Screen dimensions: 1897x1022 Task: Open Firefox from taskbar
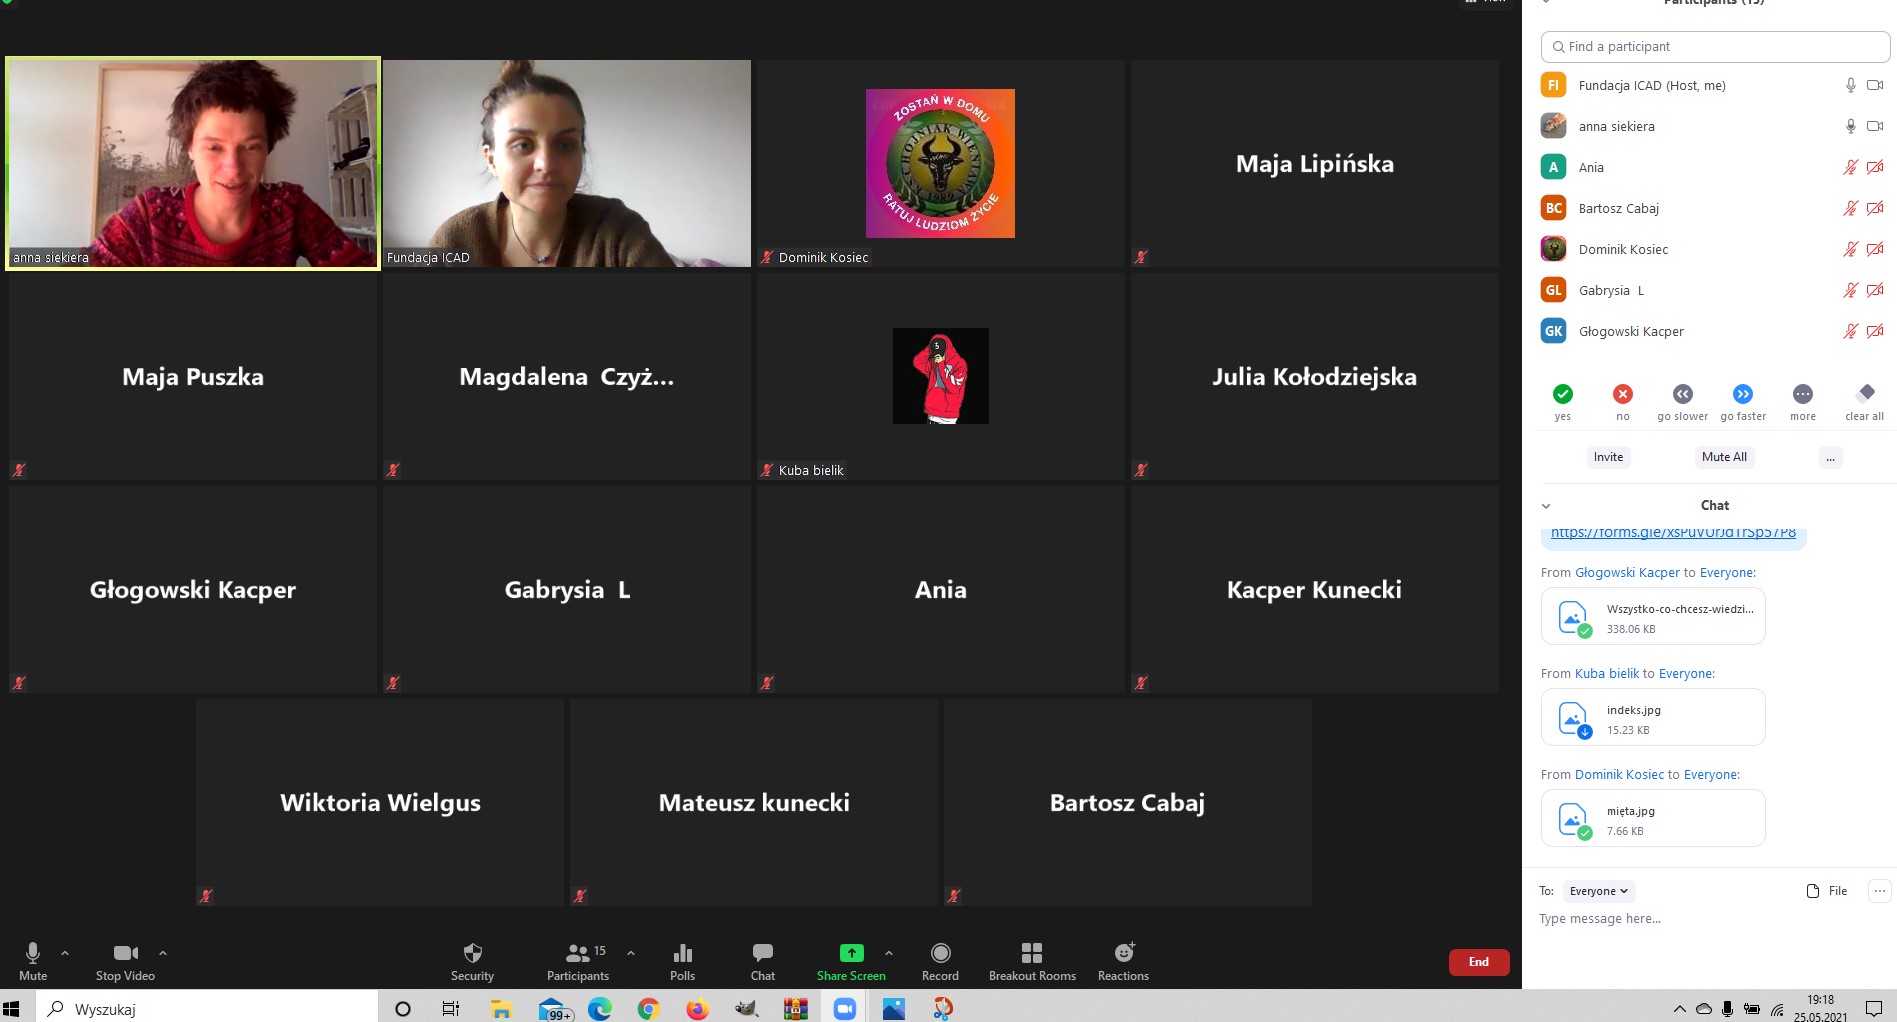(697, 1009)
